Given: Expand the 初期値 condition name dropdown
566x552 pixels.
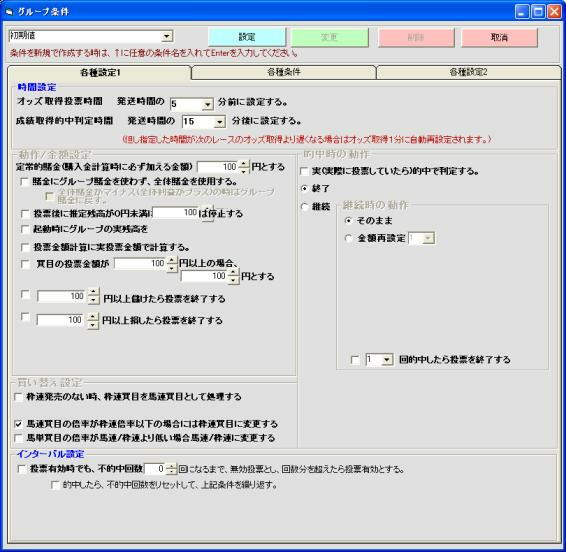Looking at the screenshot, I should coord(166,36).
